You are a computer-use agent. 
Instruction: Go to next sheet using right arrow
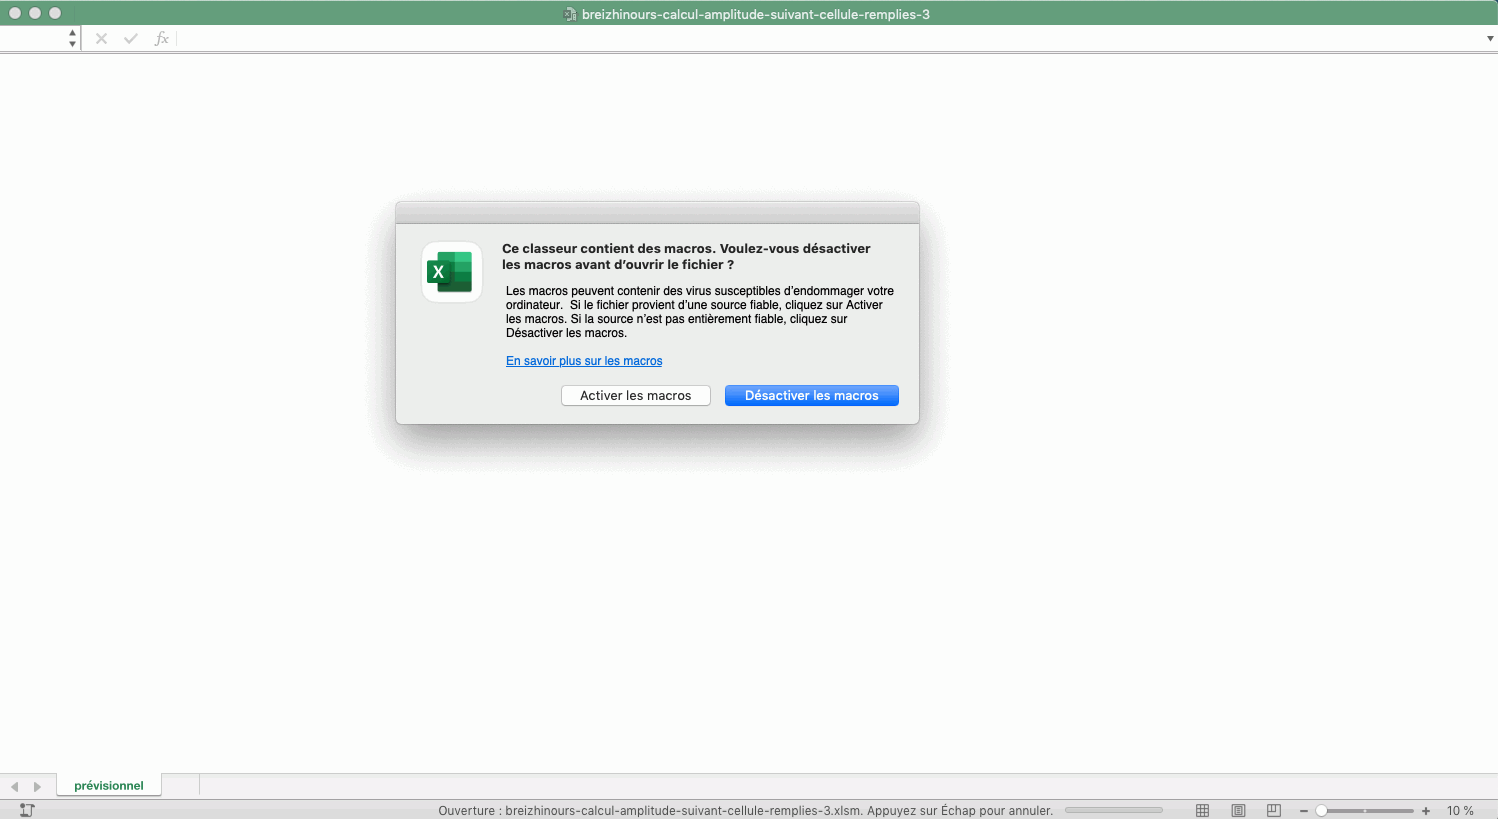[38, 787]
